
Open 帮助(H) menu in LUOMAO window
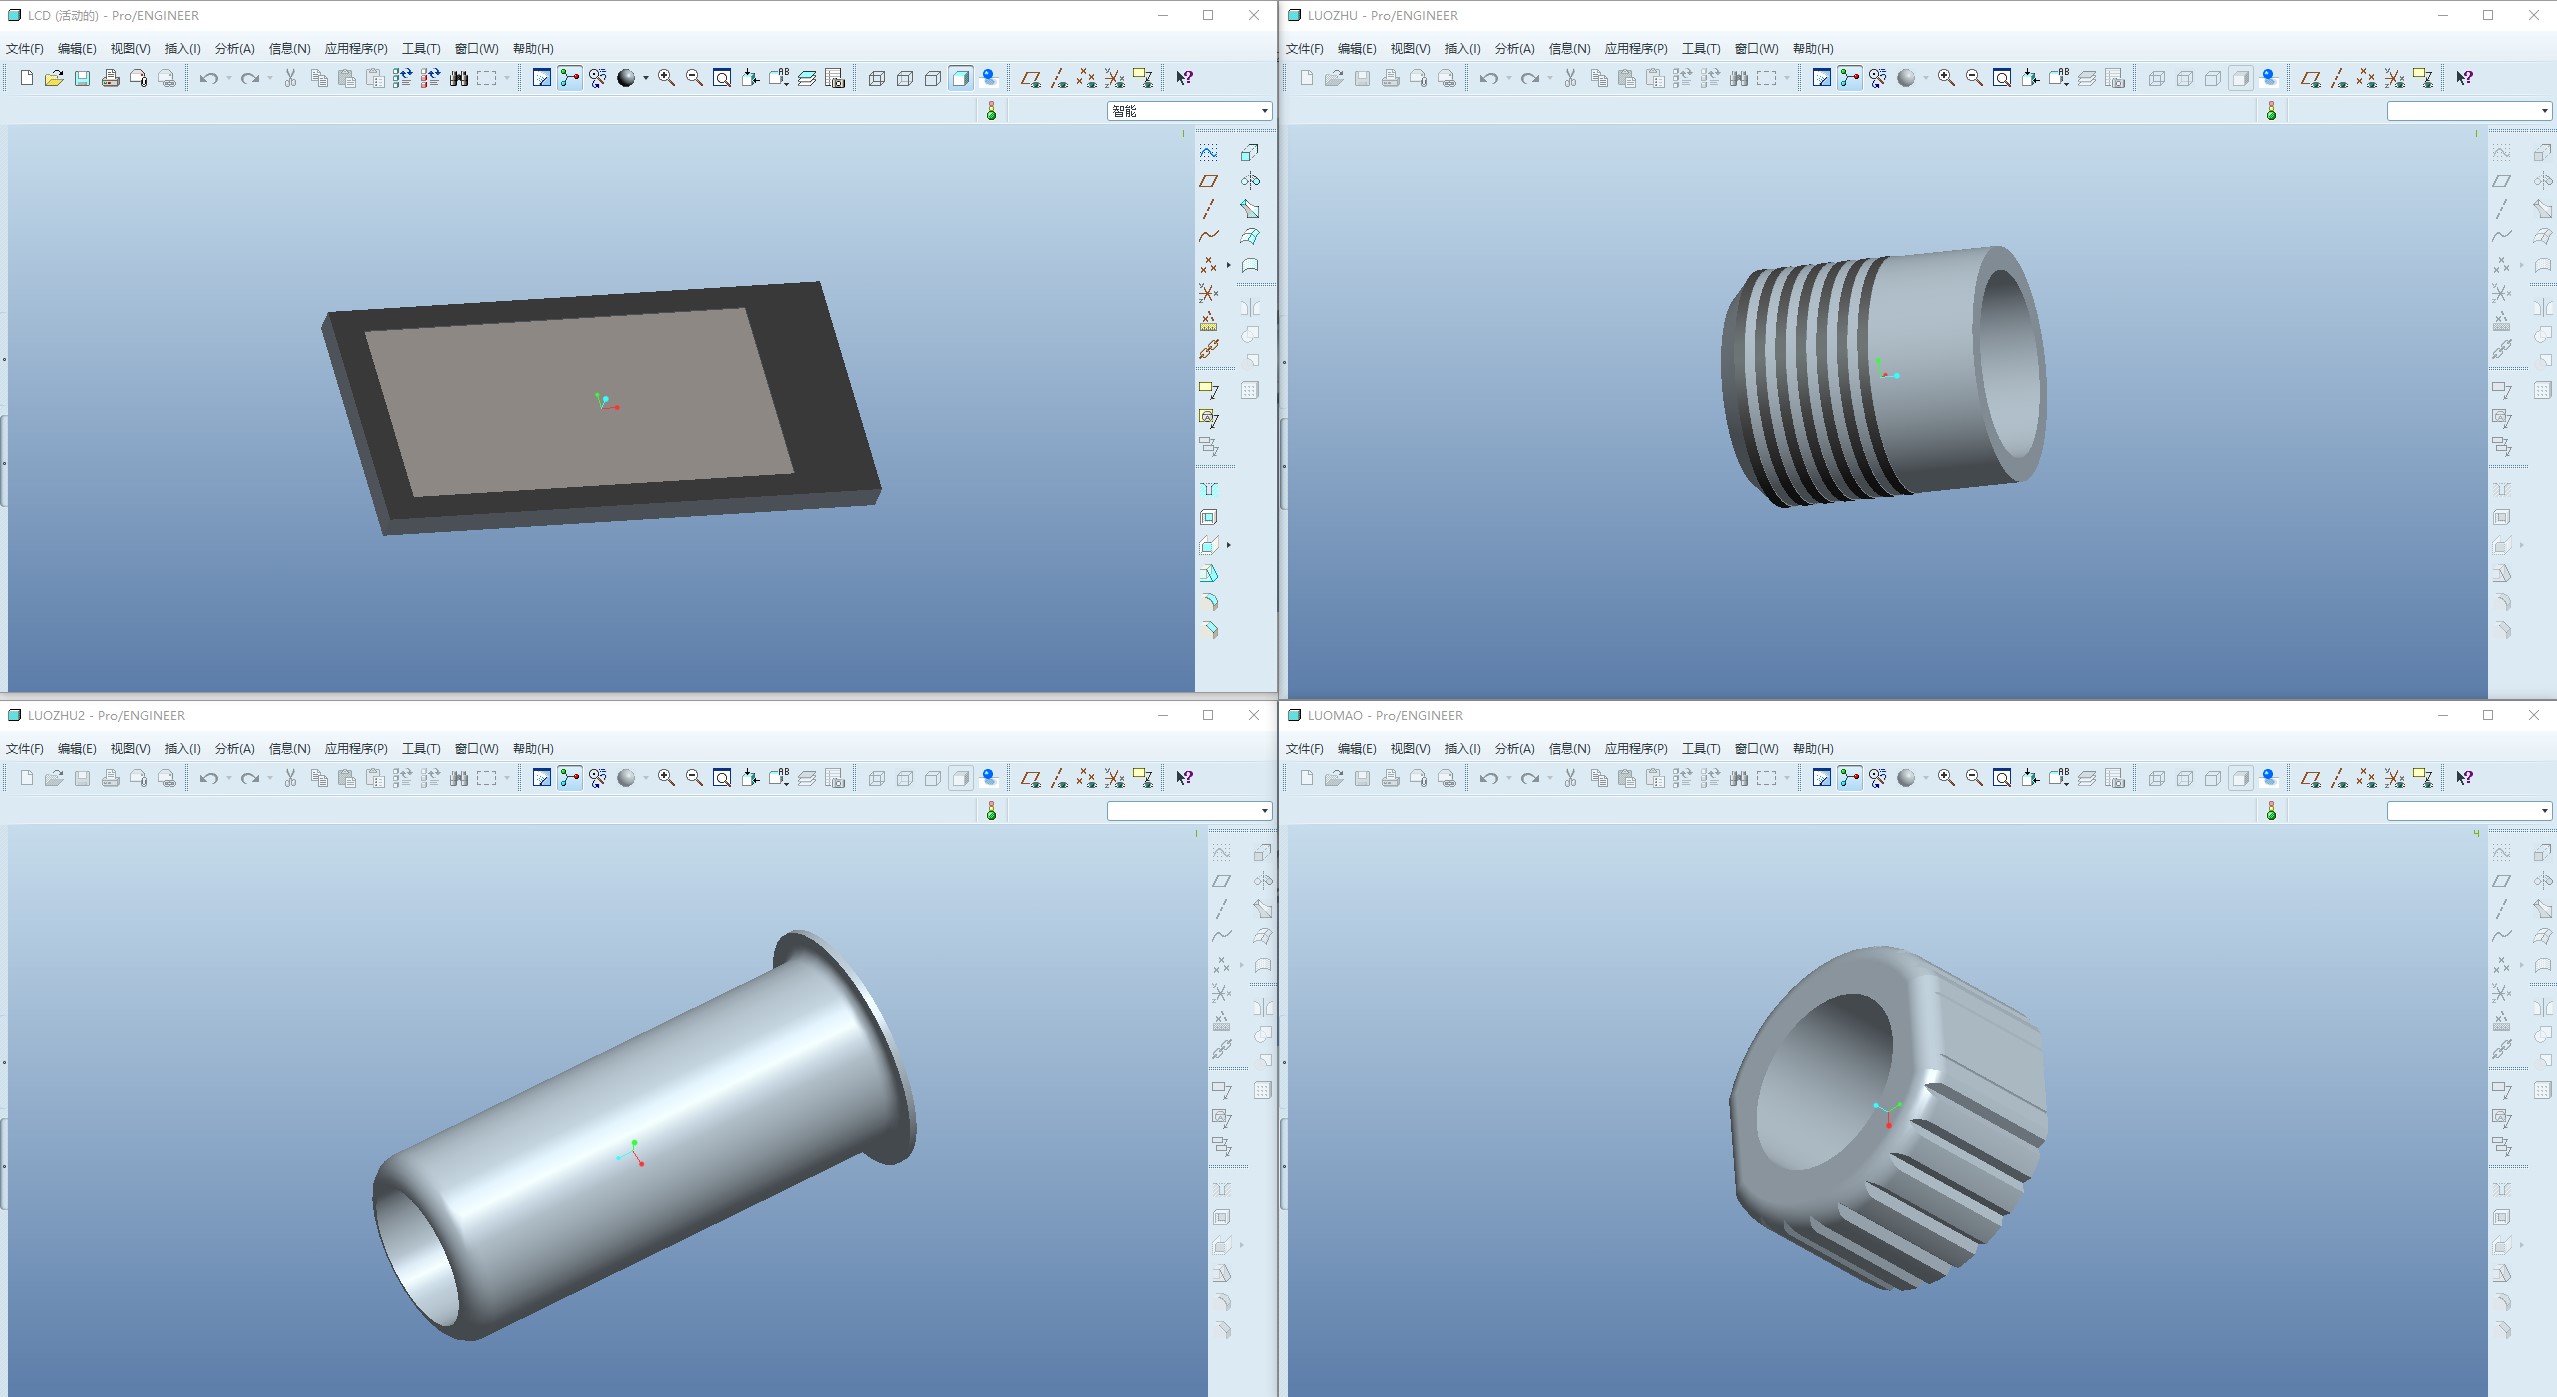(x=1813, y=748)
